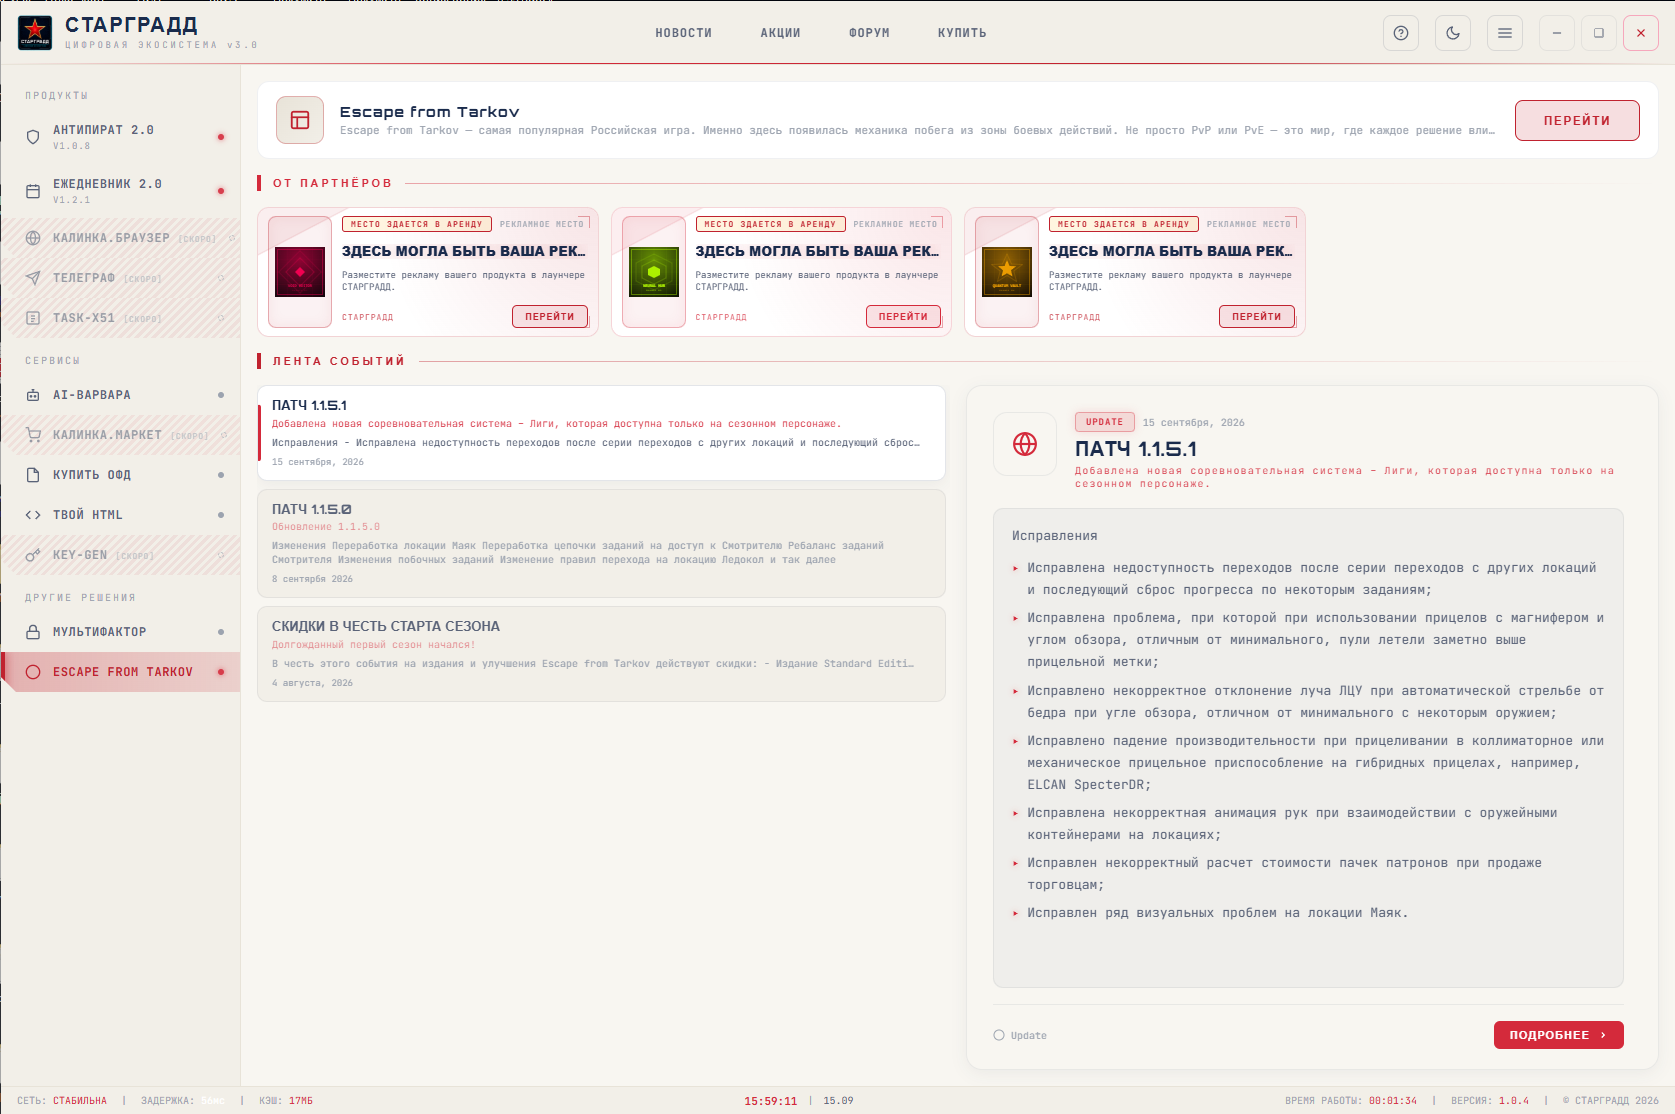
Task: Open the ФОРУМ navigation item
Action: (870, 33)
